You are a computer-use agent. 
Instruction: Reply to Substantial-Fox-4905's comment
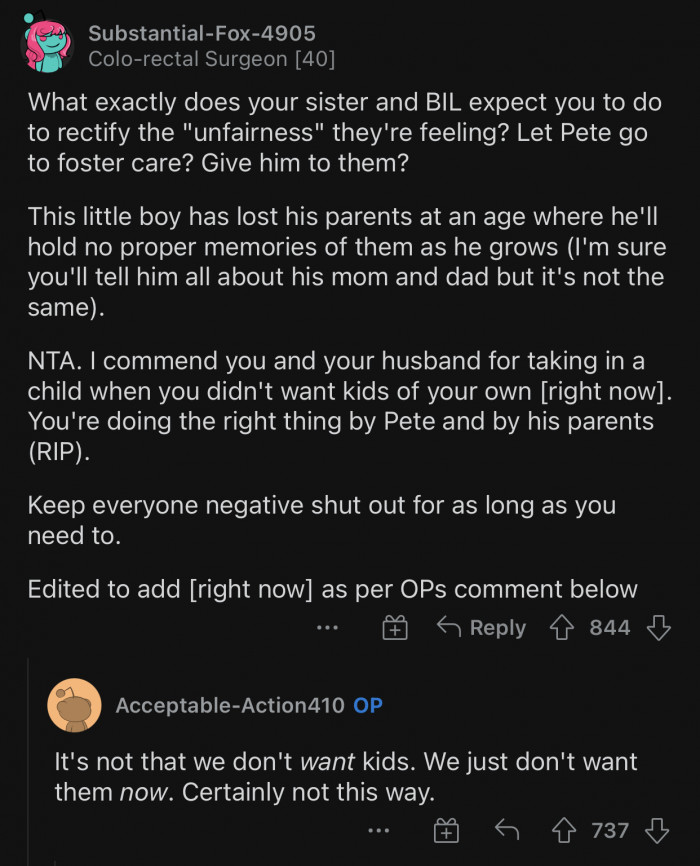click(x=482, y=628)
